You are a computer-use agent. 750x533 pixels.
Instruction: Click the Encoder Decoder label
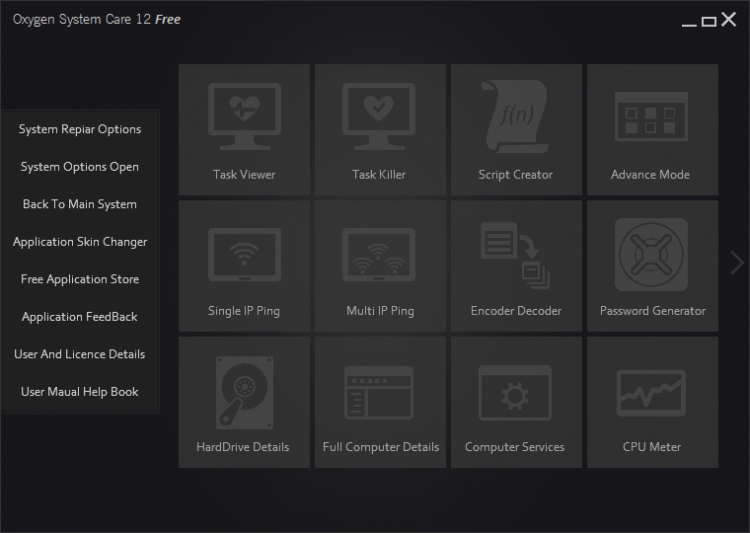coord(516,311)
